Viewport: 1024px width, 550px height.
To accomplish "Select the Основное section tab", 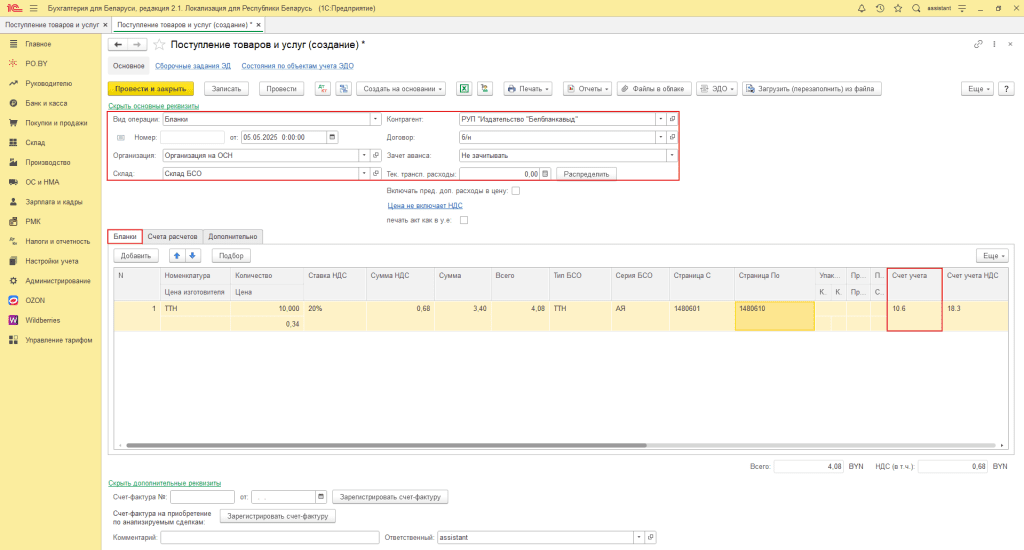I will (129, 66).
